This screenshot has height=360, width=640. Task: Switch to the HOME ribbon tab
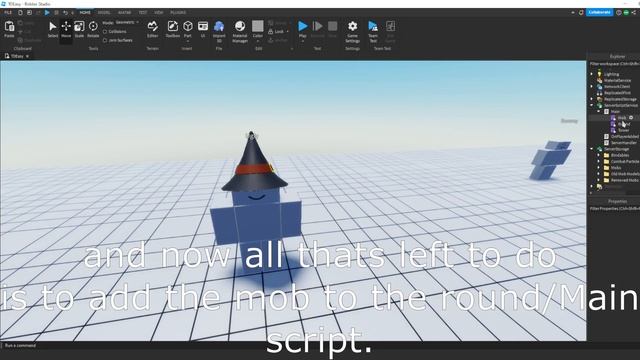[x=85, y=13]
